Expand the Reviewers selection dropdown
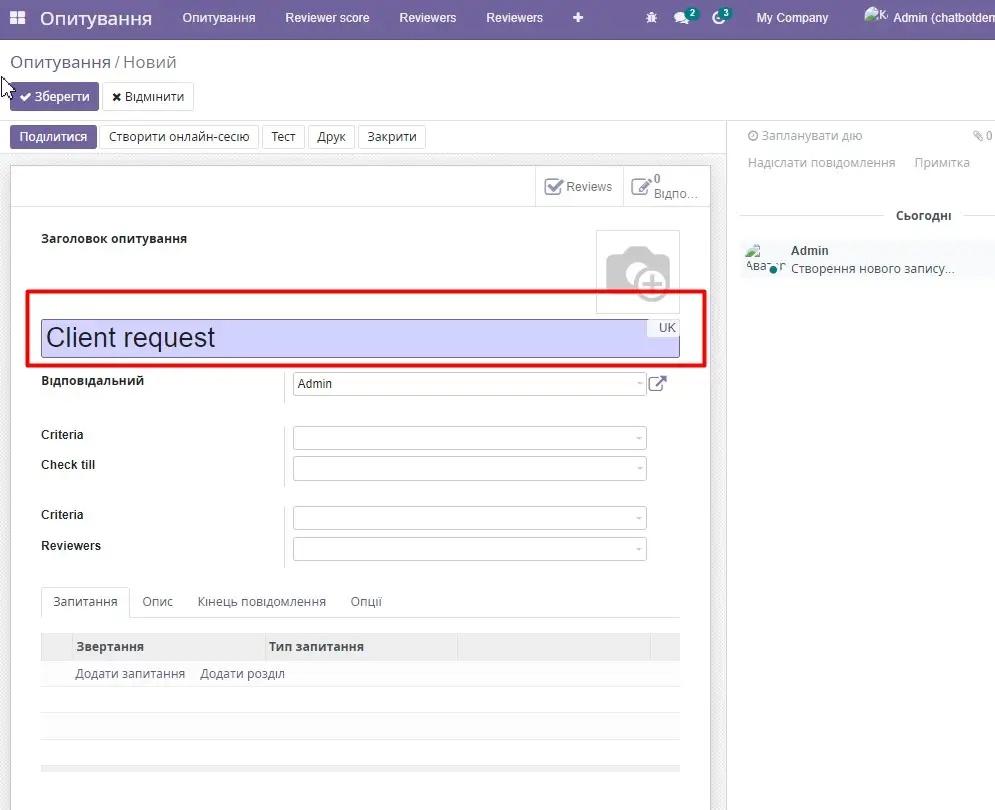This screenshot has height=810, width=995. (x=638, y=548)
